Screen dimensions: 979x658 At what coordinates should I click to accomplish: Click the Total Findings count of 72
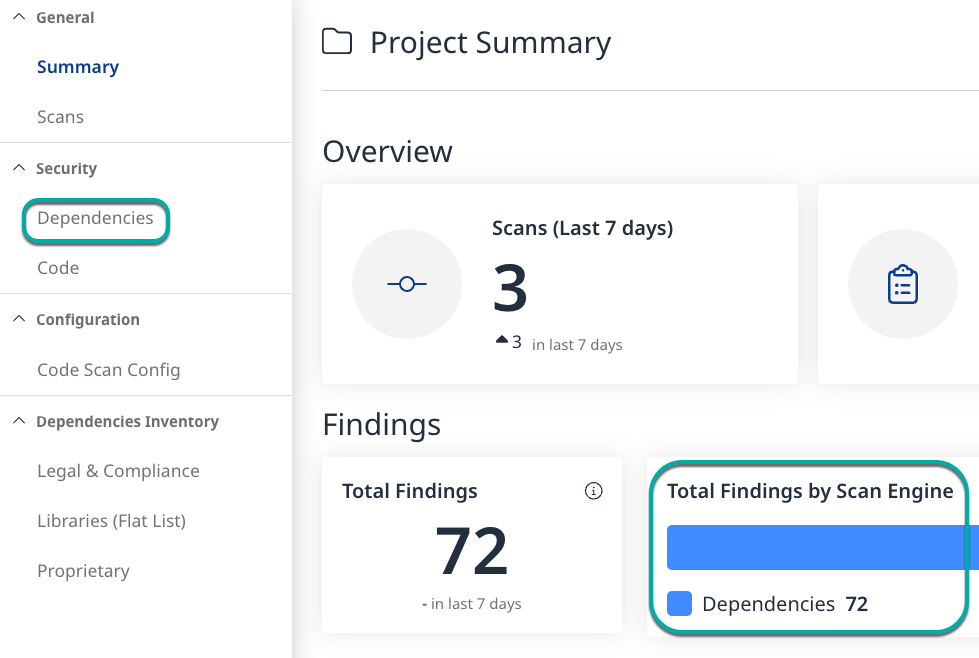(472, 550)
